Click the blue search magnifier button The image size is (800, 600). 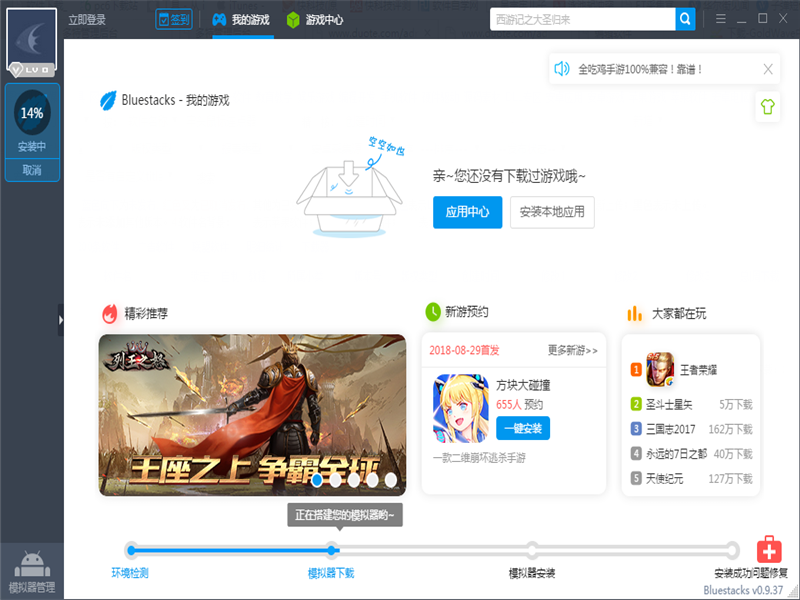click(x=685, y=19)
